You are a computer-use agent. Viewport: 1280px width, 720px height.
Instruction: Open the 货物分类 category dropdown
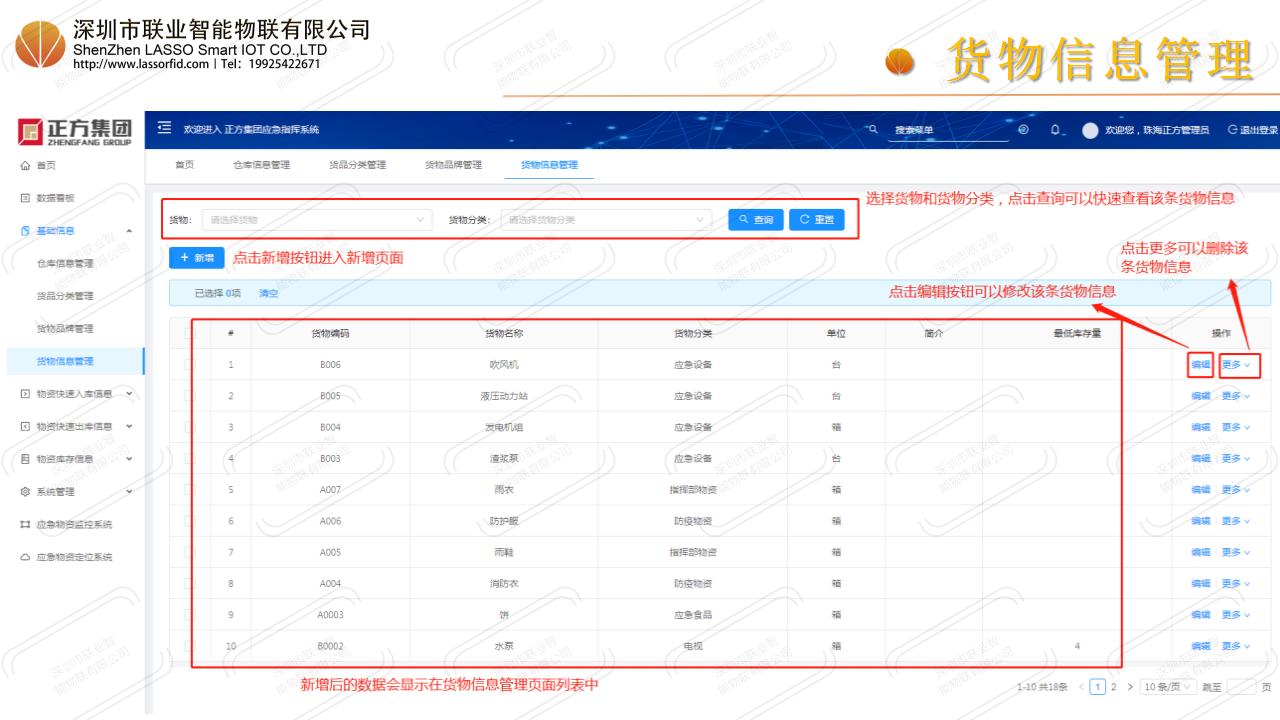(605, 220)
